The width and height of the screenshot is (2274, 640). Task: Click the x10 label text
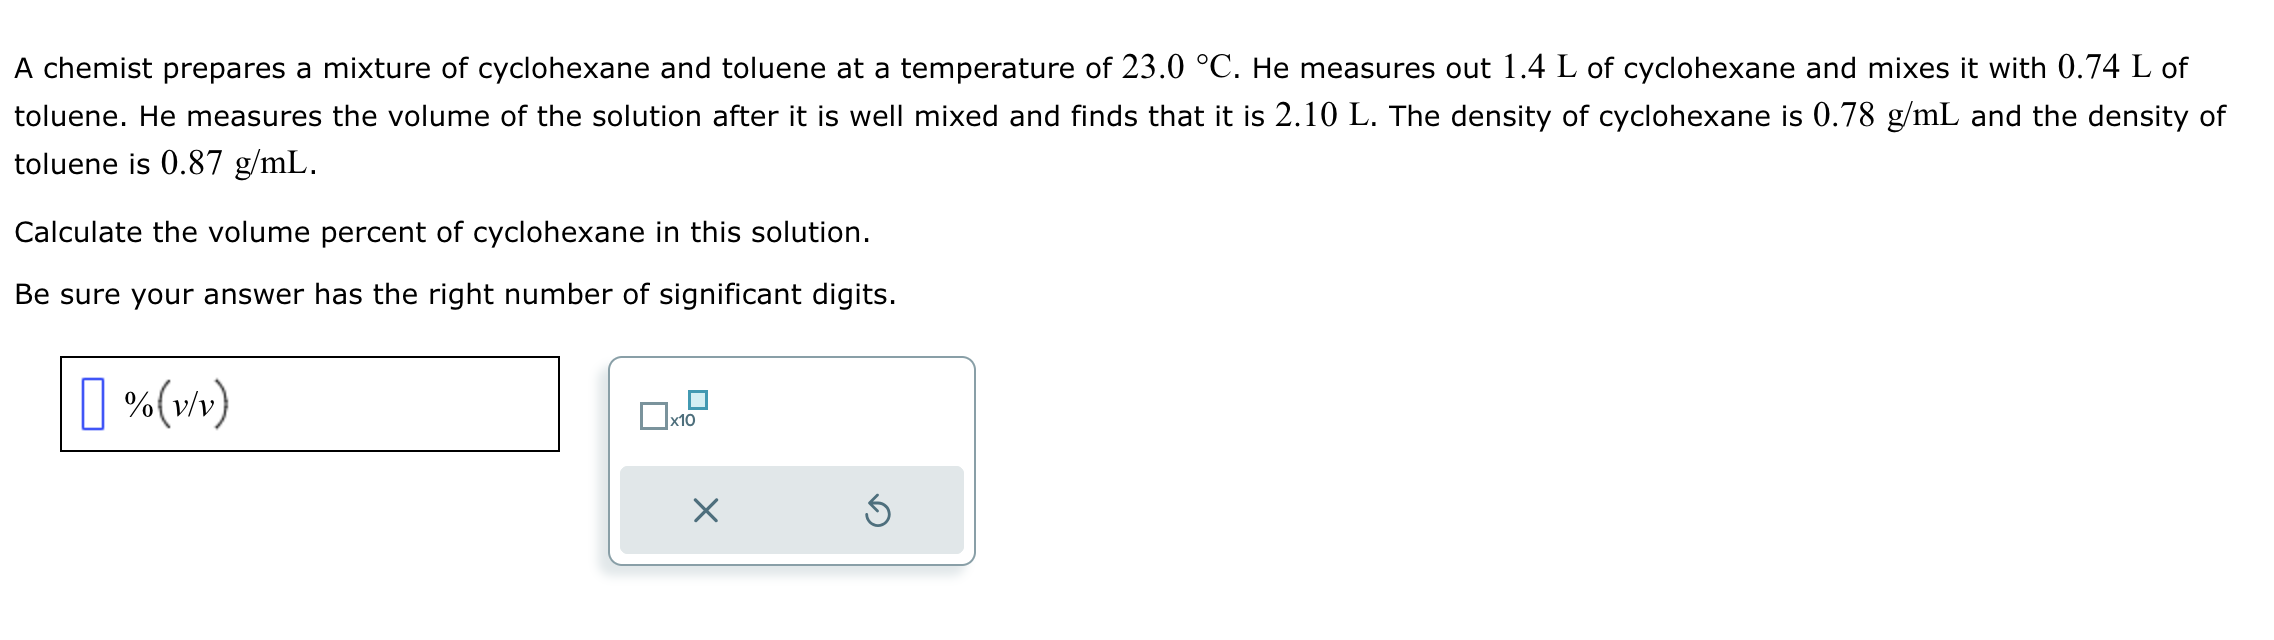(x=681, y=421)
